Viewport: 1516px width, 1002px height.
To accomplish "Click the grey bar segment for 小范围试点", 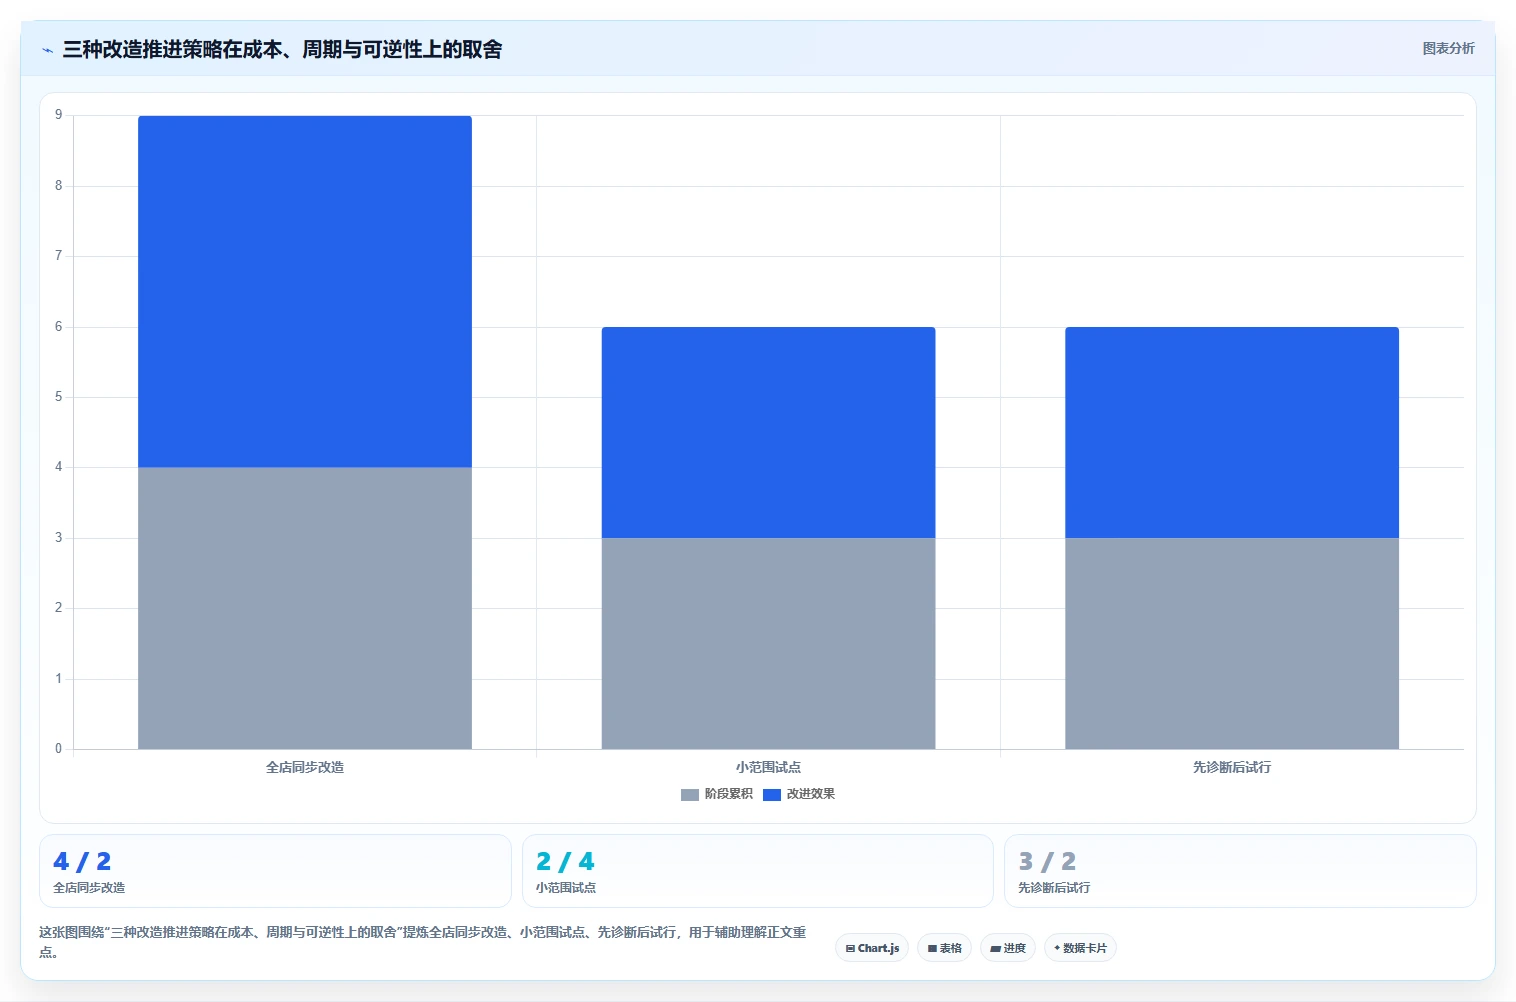I will point(768,643).
